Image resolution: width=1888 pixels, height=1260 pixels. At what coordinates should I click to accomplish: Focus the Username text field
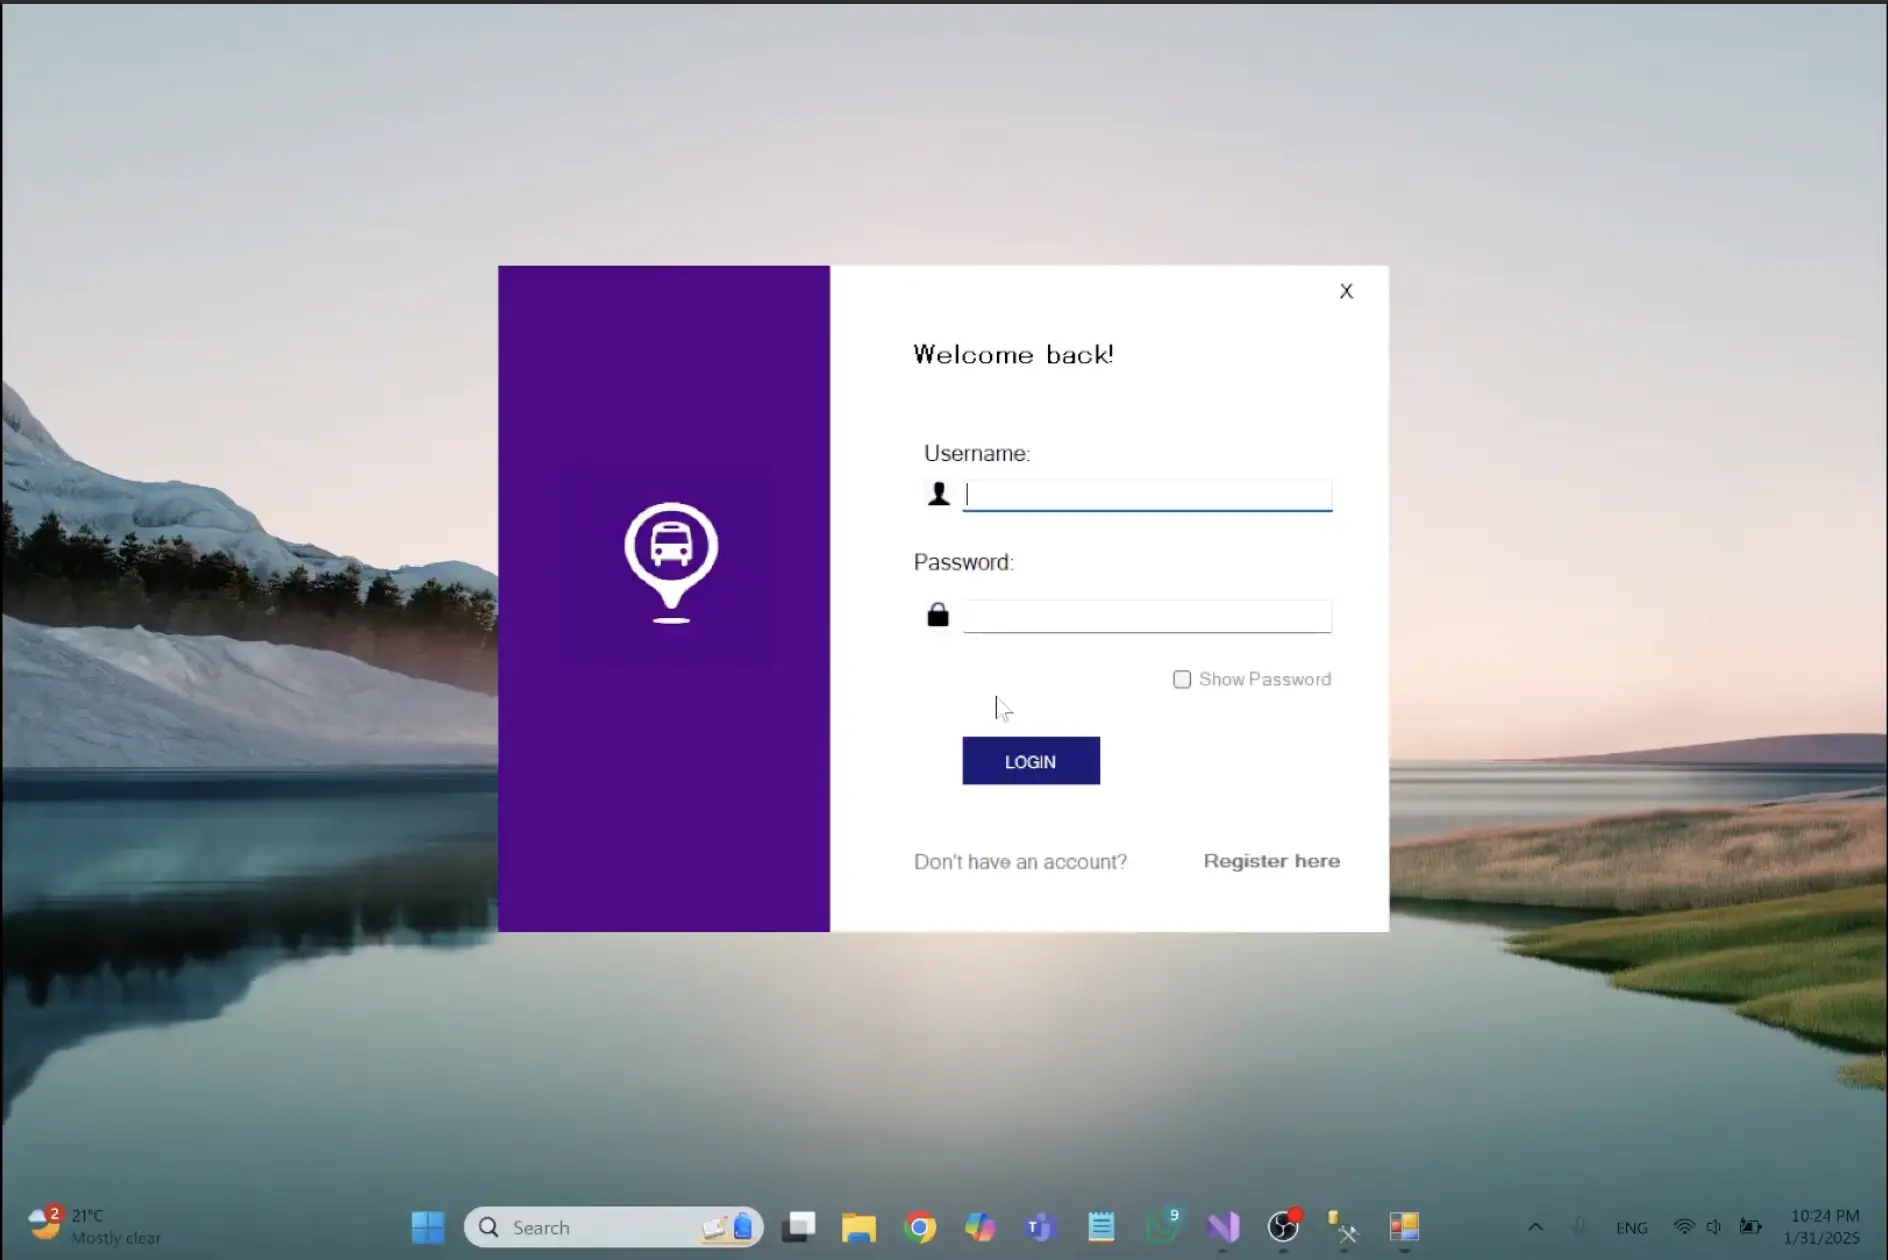(1147, 495)
